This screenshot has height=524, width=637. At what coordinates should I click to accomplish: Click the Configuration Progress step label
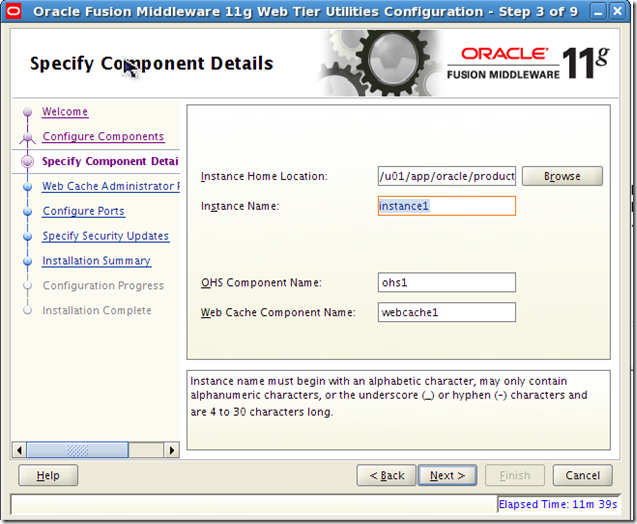103,286
